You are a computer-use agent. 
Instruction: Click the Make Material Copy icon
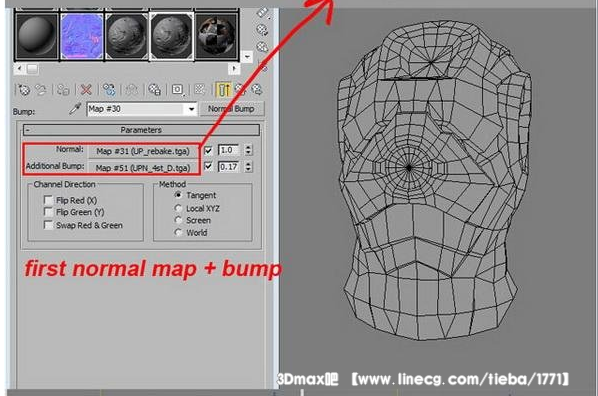(109, 90)
